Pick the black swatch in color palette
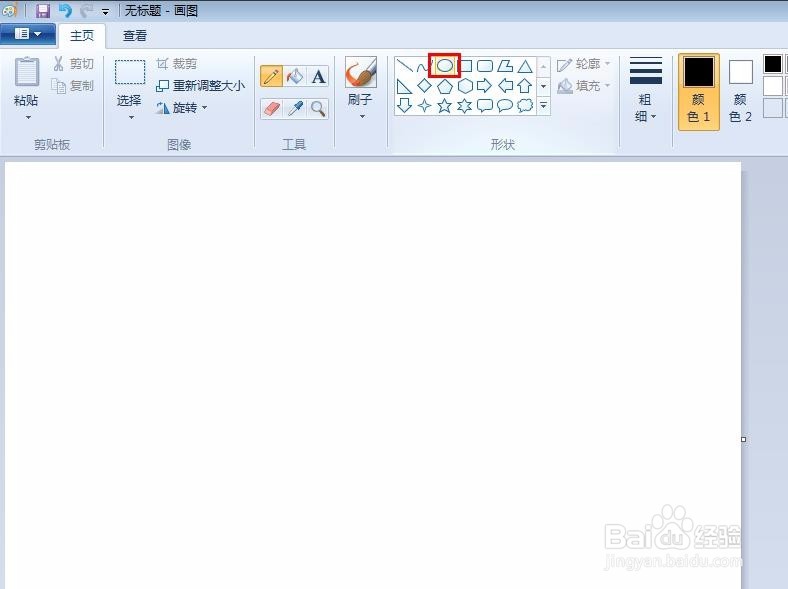The width and height of the screenshot is (788, 589). coord(772,64)
